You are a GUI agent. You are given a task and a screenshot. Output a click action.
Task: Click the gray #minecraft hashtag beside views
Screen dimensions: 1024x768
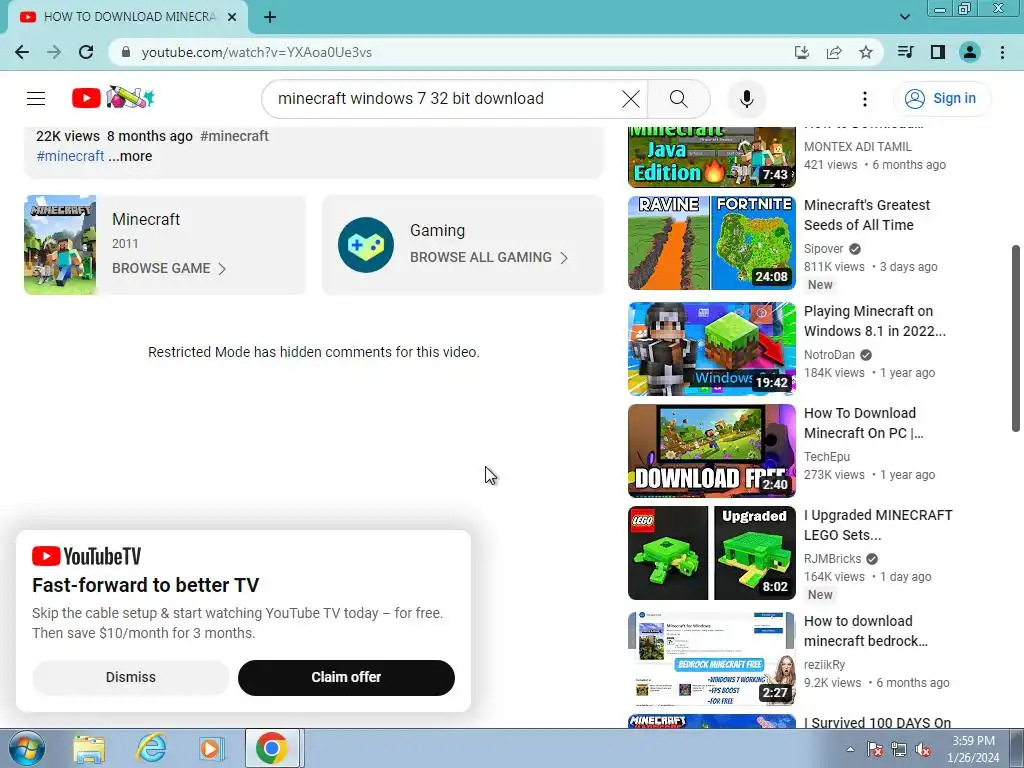[x=234, y=136]
